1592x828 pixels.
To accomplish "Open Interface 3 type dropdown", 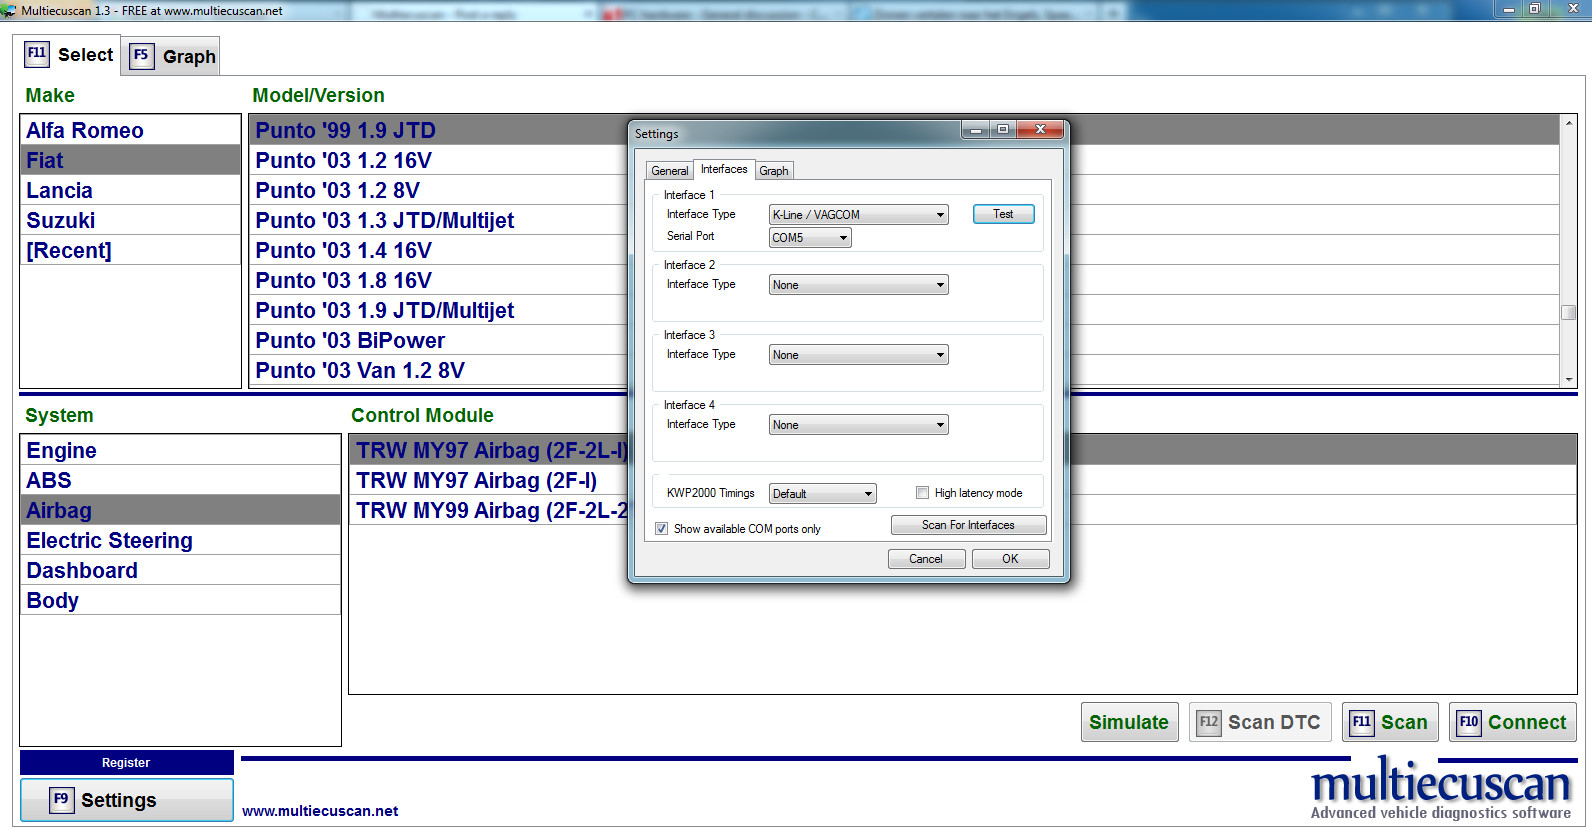I will (x=858, y=355).
